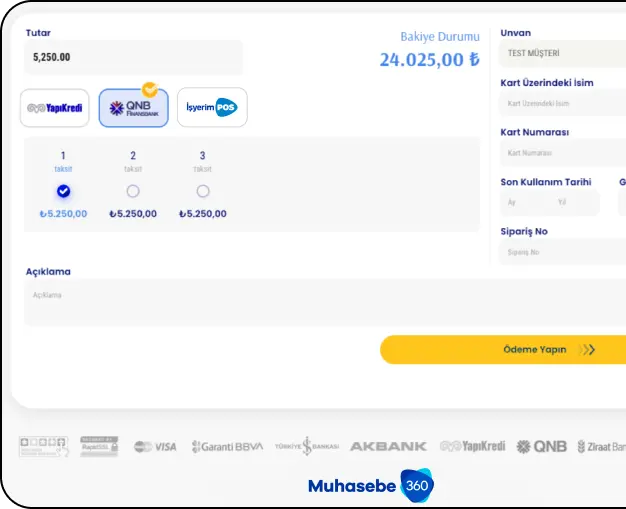Click the Akbank logo in footer
Image resolution: width=626 pixels, height=509 pixels.
(x=388, y=446)
